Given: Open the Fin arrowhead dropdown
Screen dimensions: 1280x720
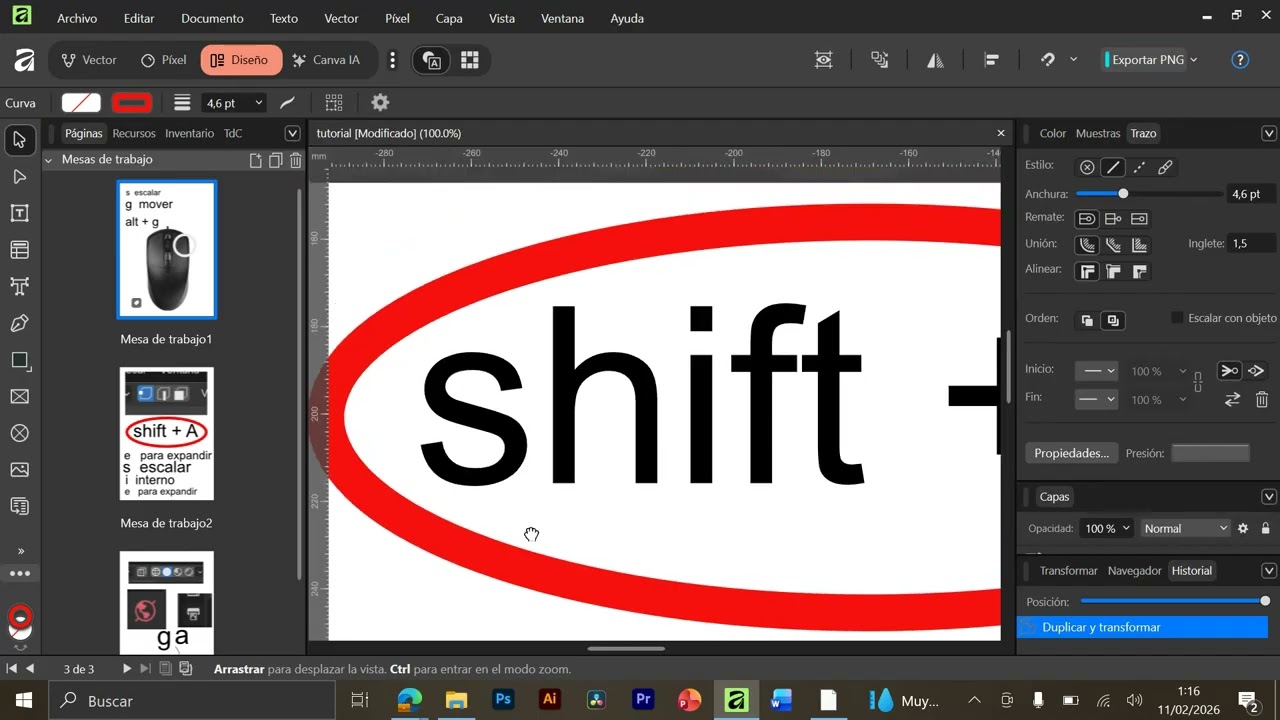Looking at the screenshot, I should click(1096, 399).
